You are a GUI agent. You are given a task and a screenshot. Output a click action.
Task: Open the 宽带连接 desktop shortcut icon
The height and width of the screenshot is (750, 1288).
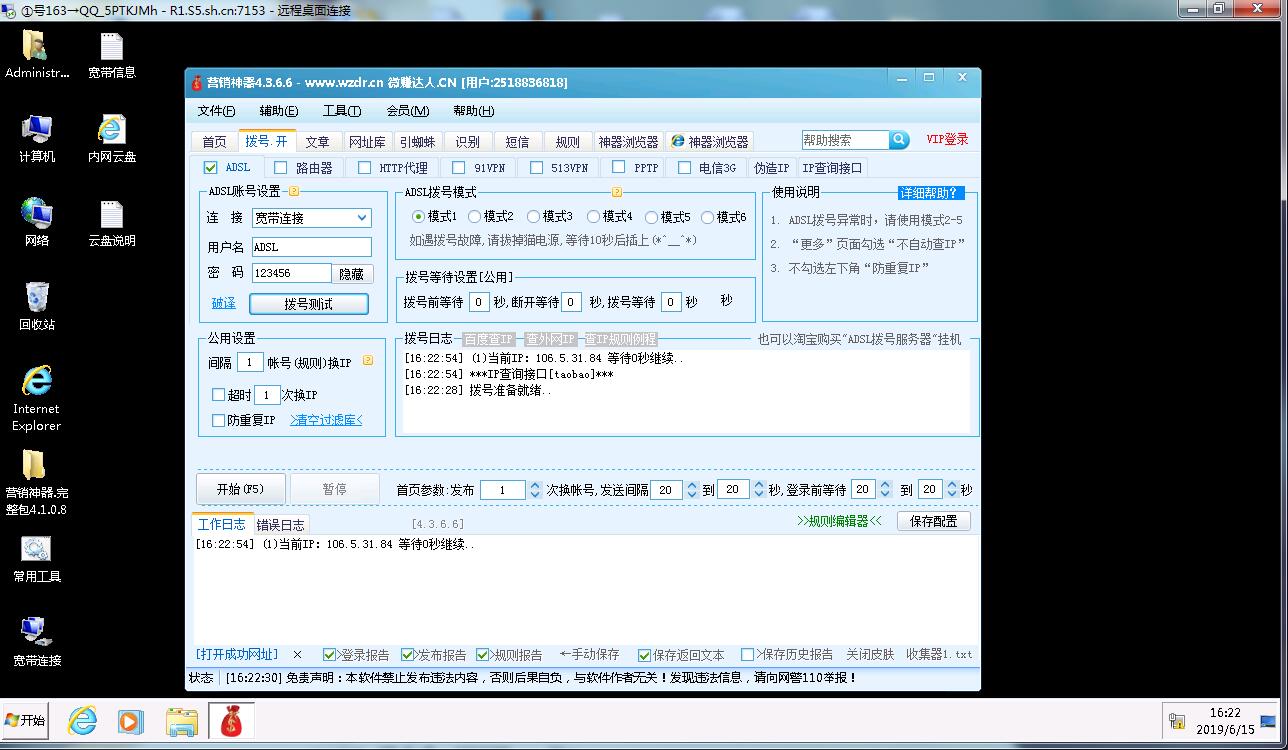[37, 632]
